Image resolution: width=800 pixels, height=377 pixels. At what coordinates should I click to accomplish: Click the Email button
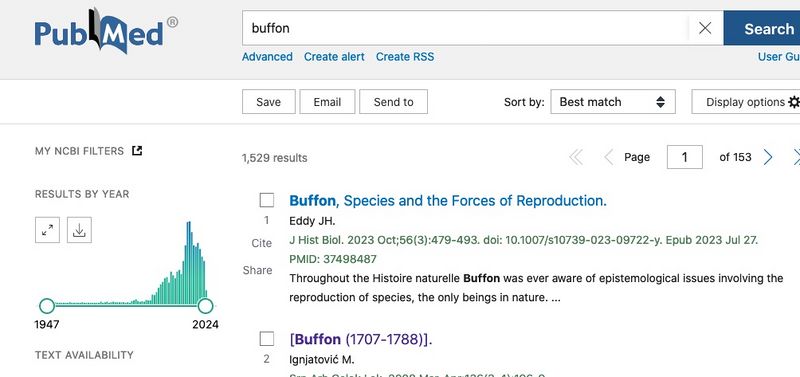(x=327, y=102)
